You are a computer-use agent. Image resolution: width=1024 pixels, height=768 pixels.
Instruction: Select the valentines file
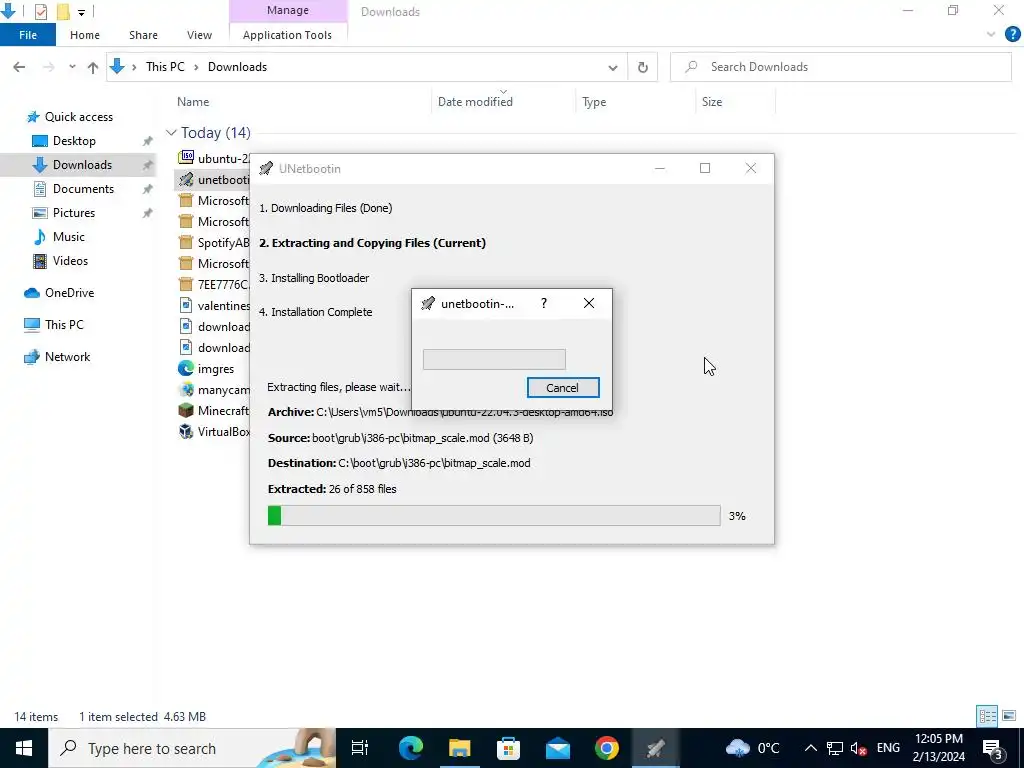[x=223, y=306]
